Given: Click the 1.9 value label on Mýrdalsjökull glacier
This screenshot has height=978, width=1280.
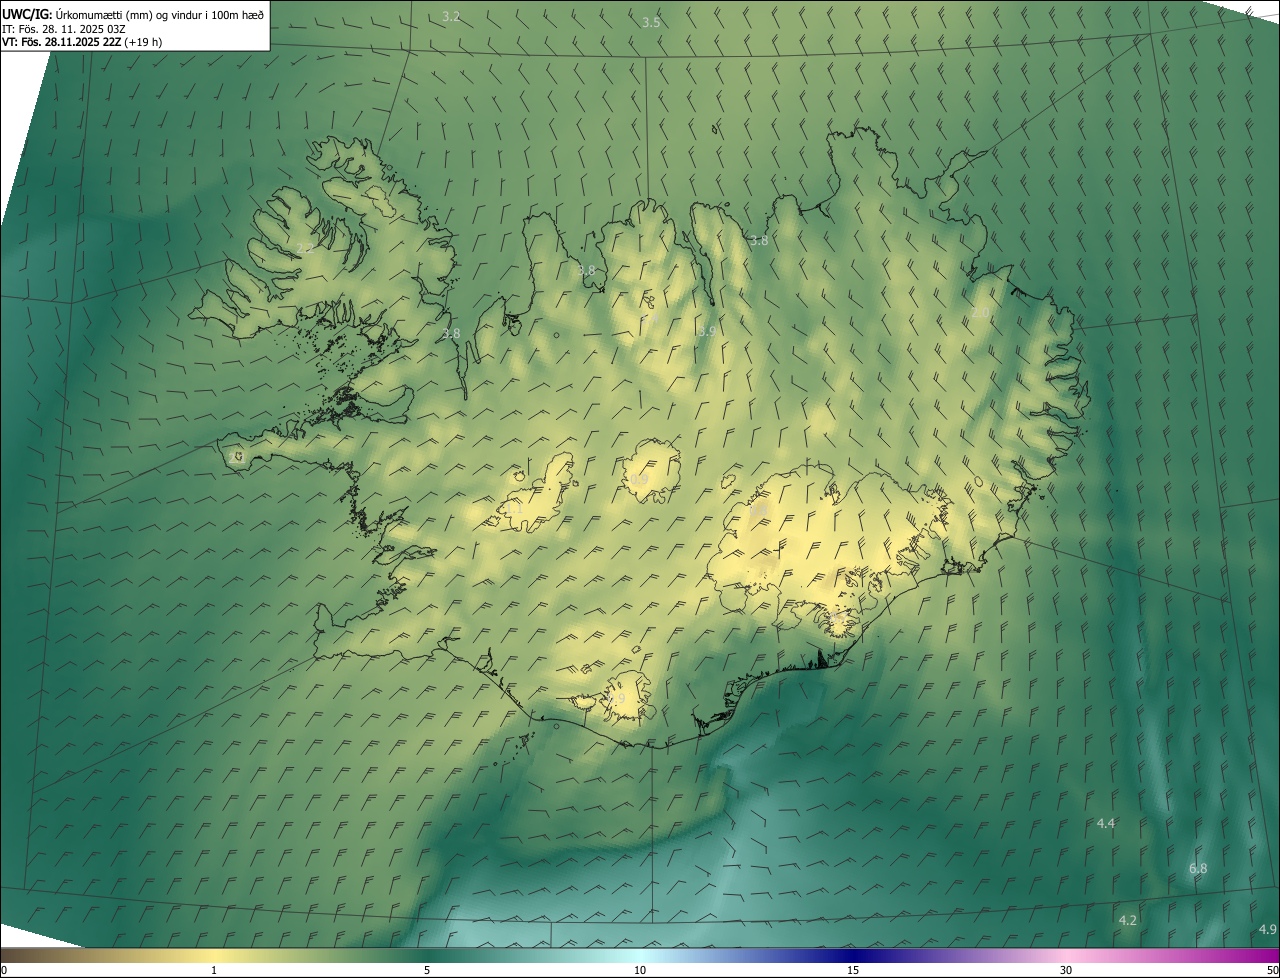Looking at the screenshot, I should point(616,699).
